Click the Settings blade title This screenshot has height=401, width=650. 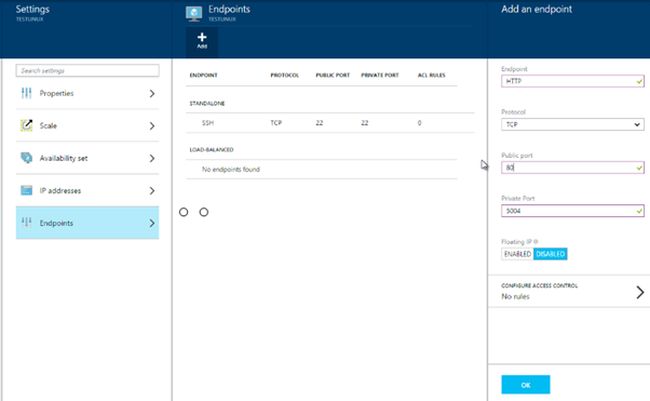tap(32, 9)
